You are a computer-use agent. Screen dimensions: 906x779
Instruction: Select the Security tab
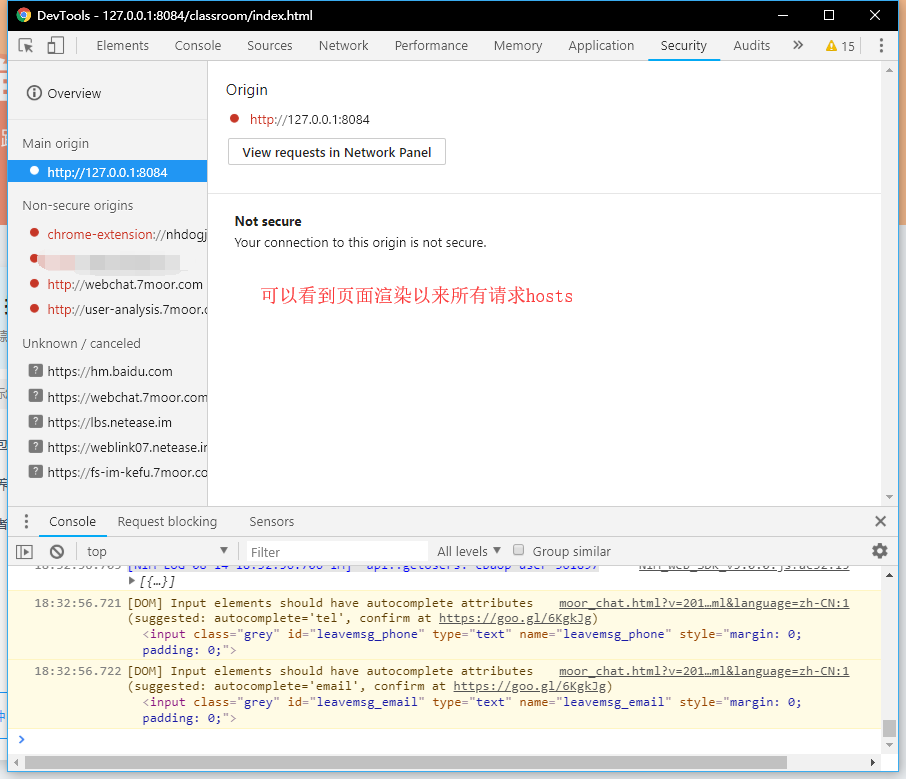(684, 46)
